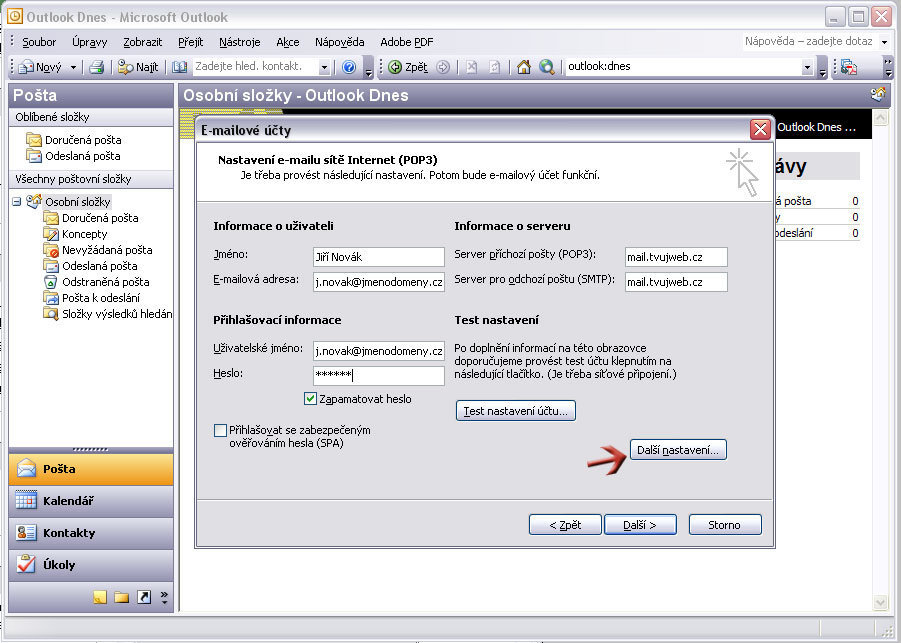The width and height of the screenshot is (901, 643).
Task: Open the Soubor menu
Action: pos(39,42)
